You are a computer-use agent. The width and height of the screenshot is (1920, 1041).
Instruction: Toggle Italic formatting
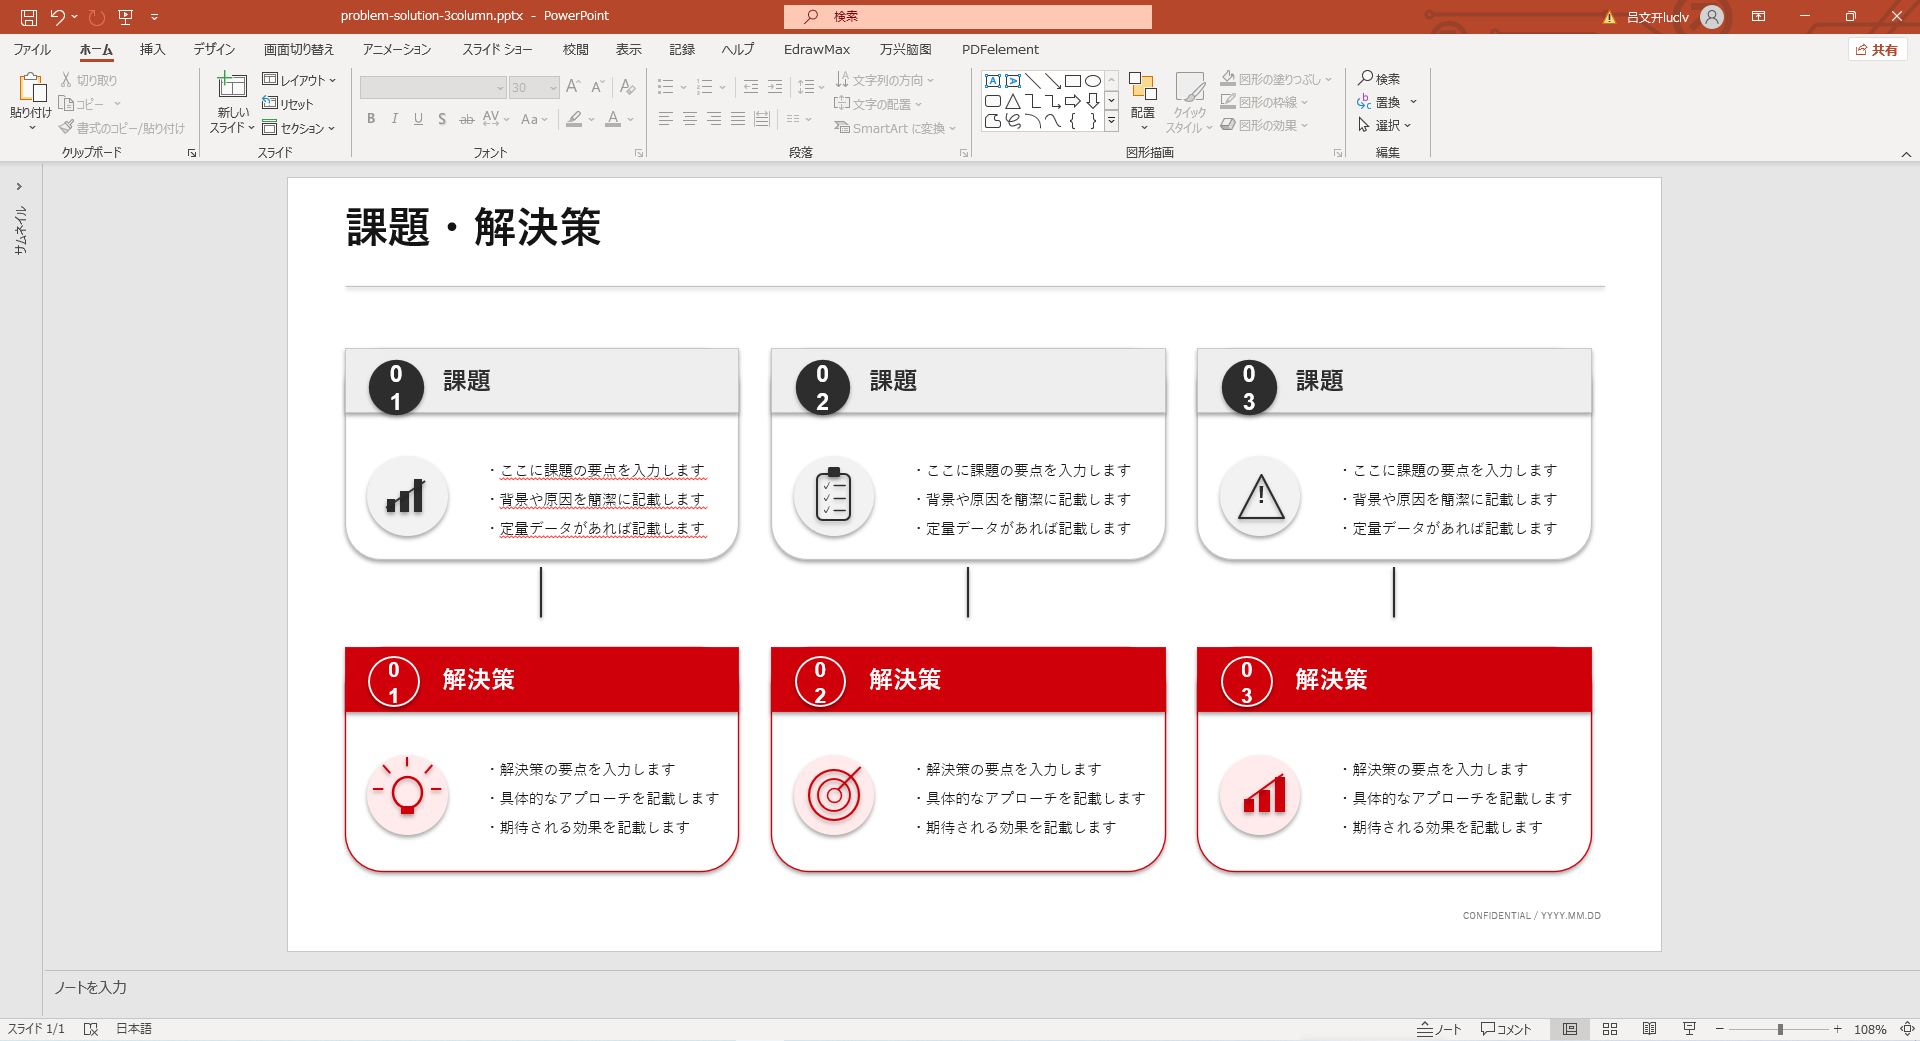395,119
